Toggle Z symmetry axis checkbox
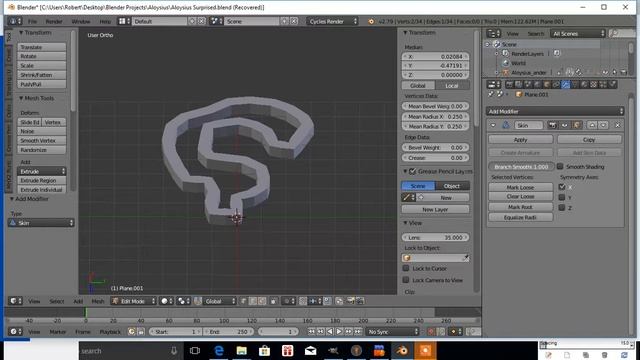 coord(562,207)
